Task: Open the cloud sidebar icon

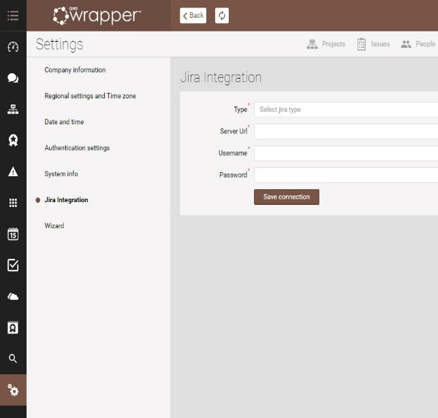Action: coord(13,296)
